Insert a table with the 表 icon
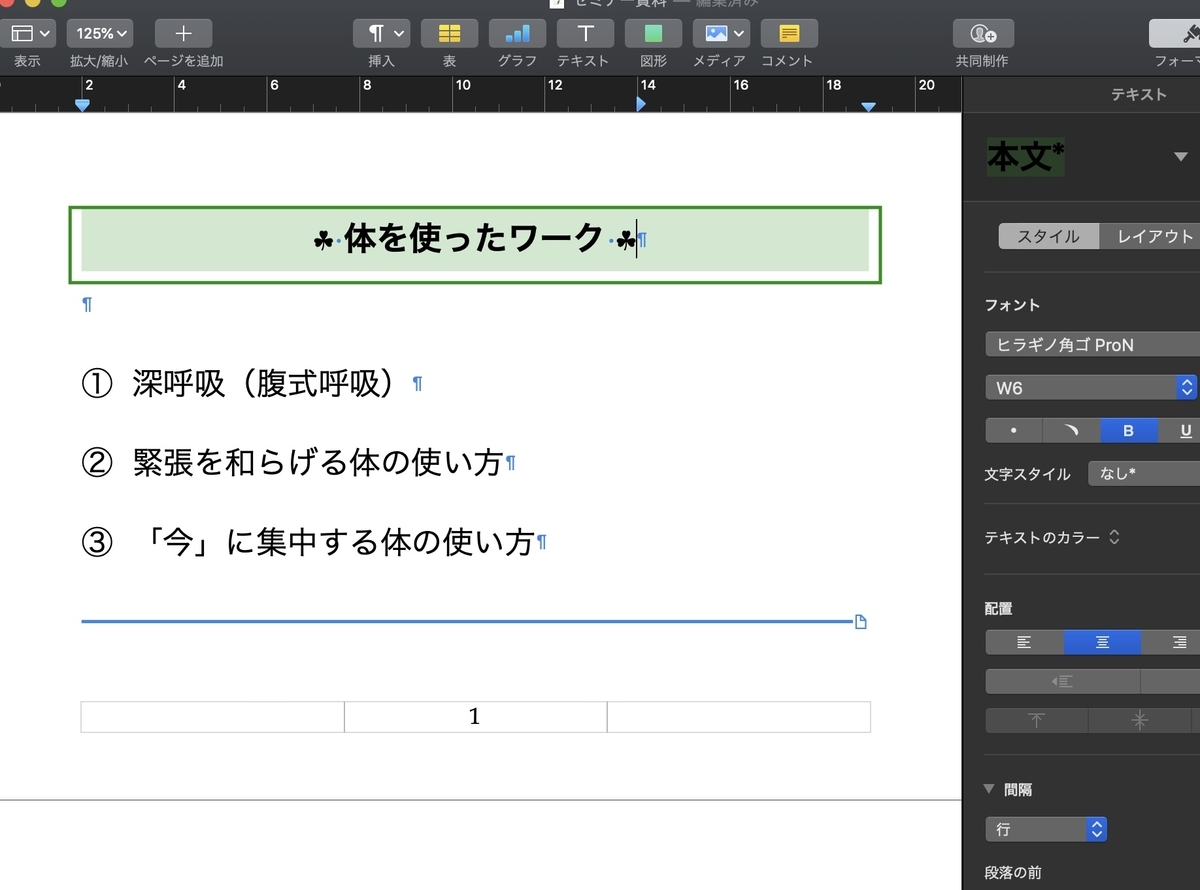The image size is (1200, 890). tap(449, 33)
